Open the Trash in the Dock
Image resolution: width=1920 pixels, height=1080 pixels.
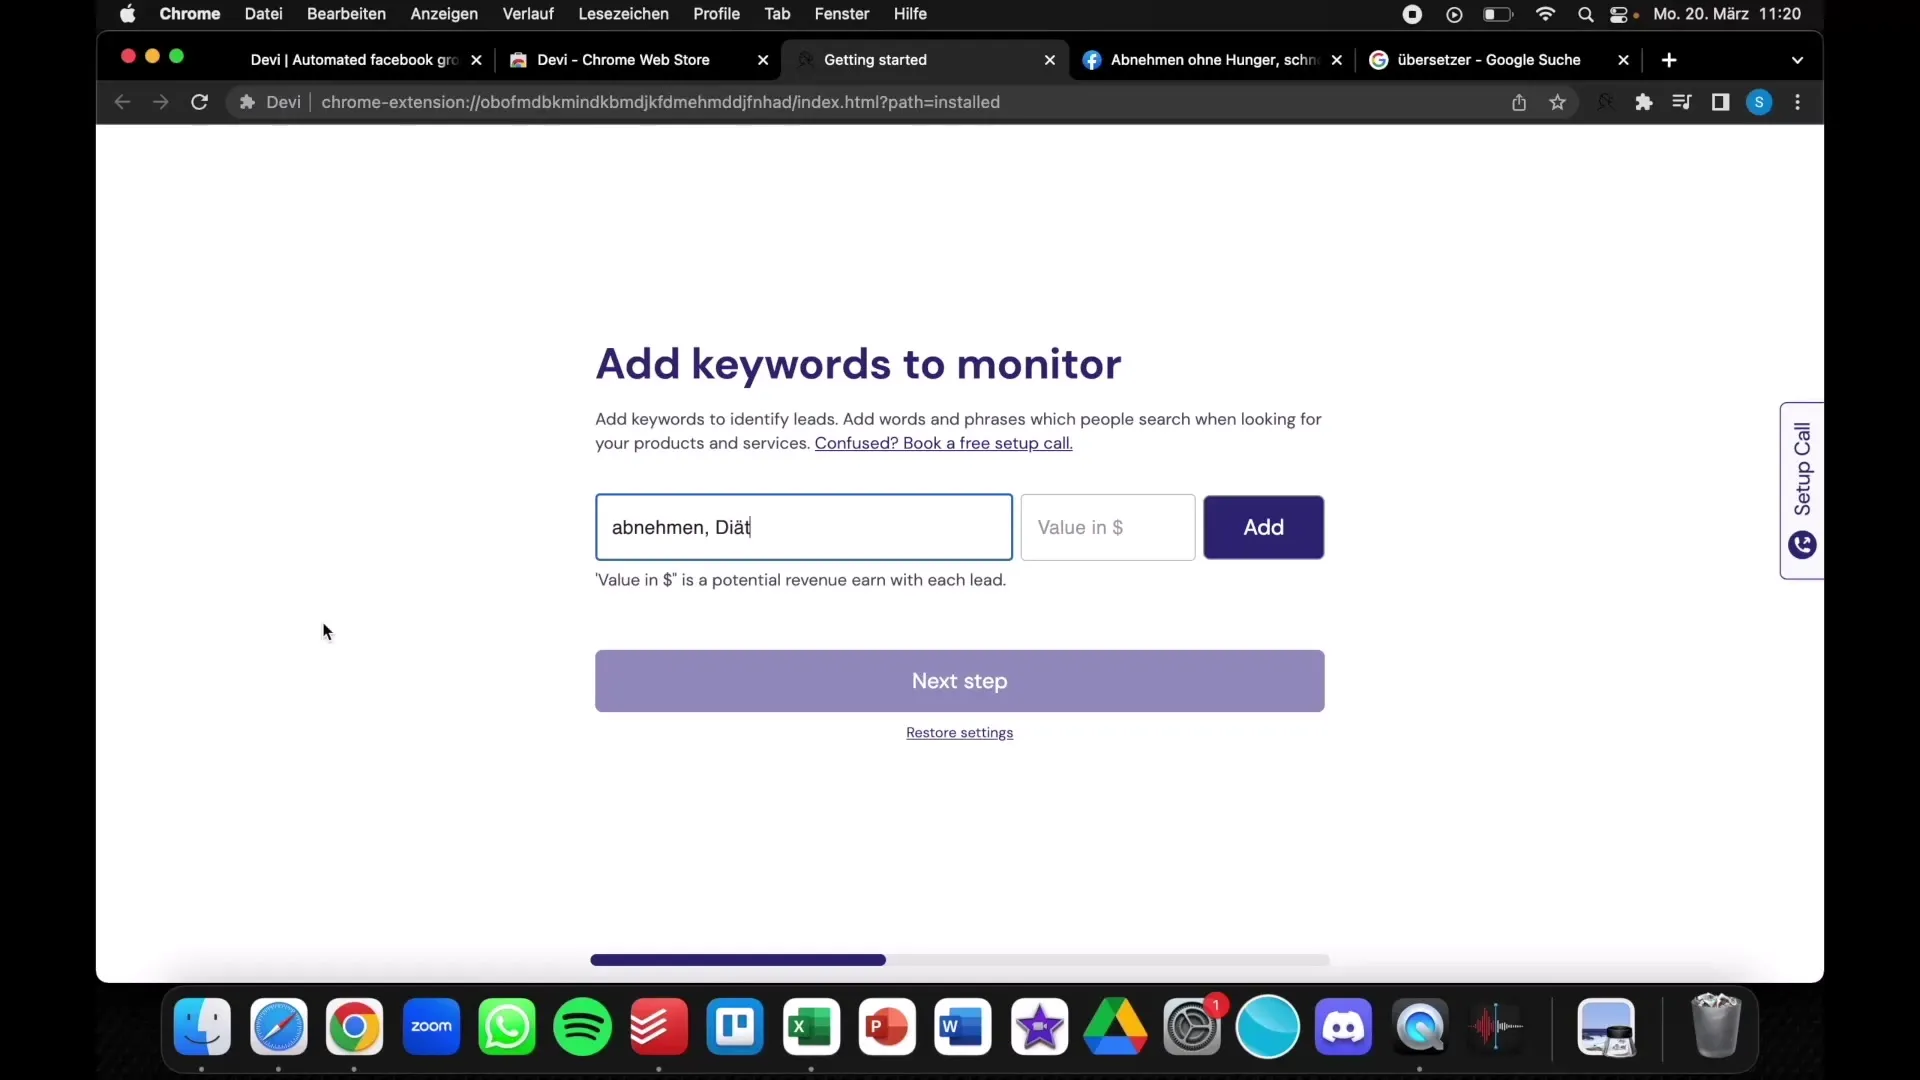1716,1025
